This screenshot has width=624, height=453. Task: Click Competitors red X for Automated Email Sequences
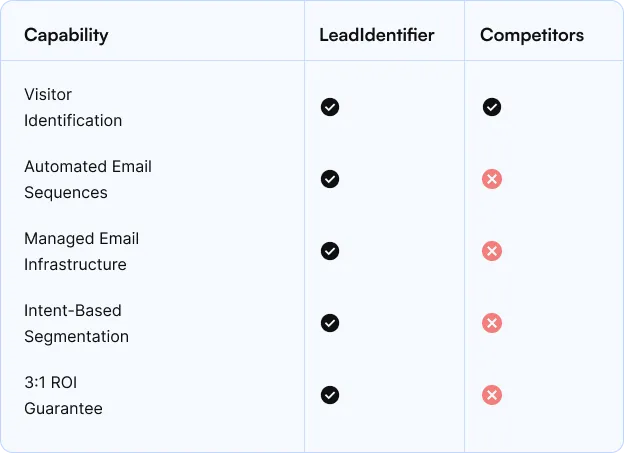click(492, 179)
